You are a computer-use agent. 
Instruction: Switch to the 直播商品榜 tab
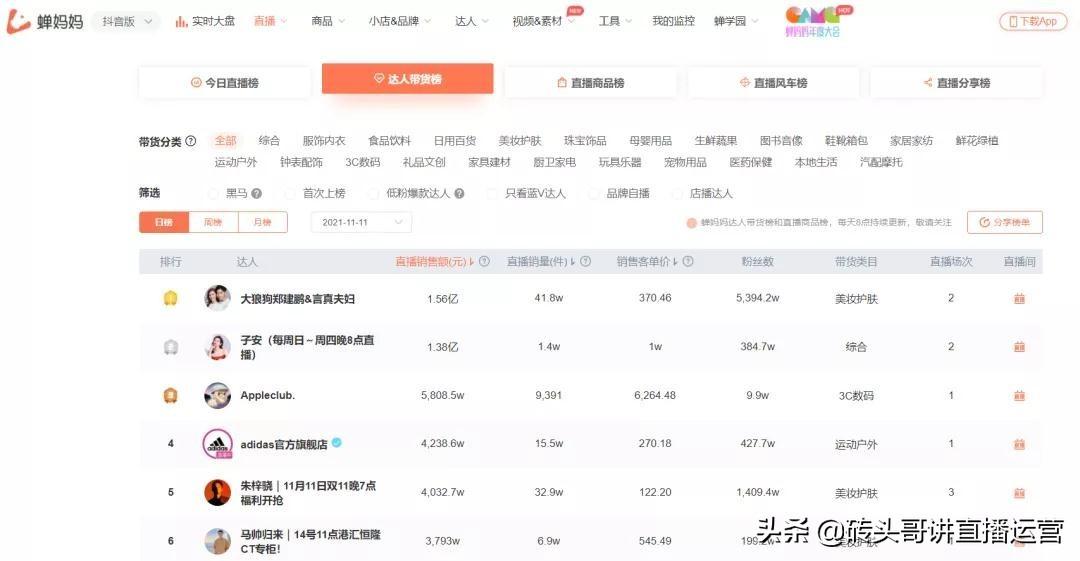point(591,83)
